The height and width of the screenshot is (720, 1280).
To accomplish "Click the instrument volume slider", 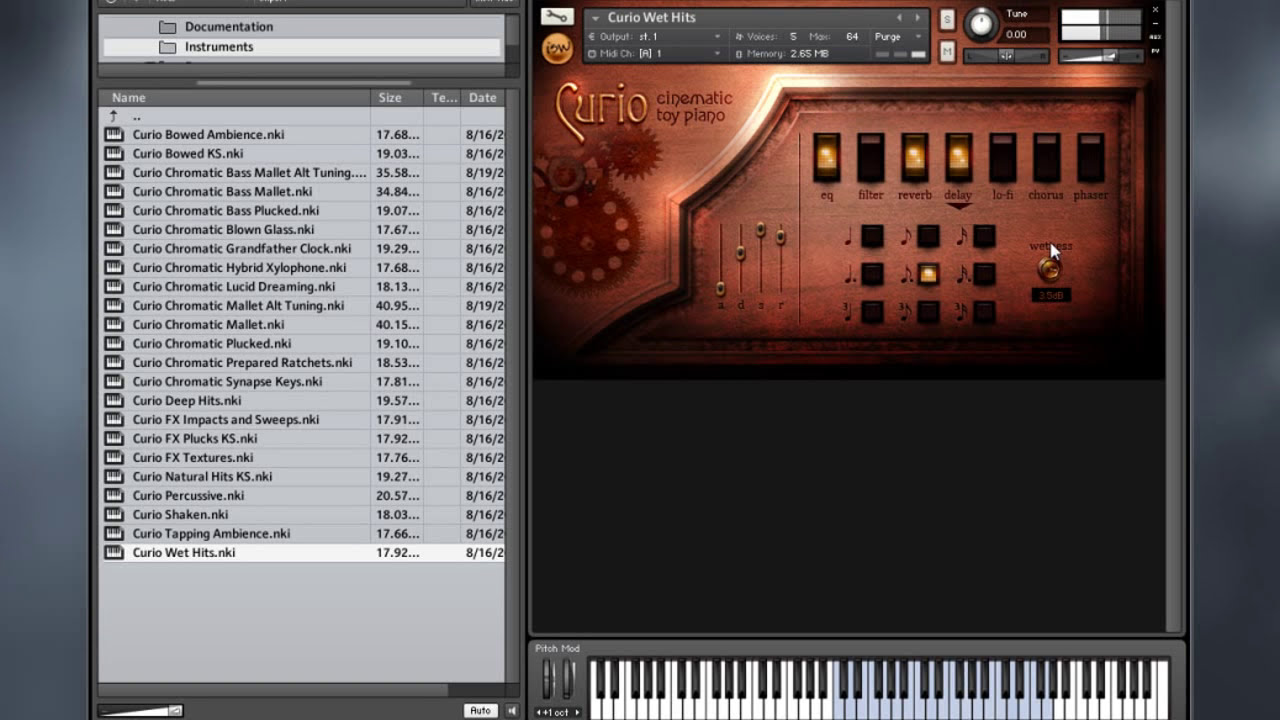I will coord(1102,56).
